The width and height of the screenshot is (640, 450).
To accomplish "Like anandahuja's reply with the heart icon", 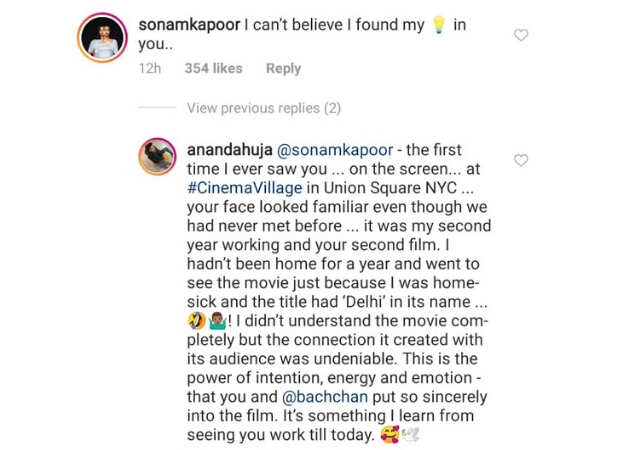I will pos(520,160).
